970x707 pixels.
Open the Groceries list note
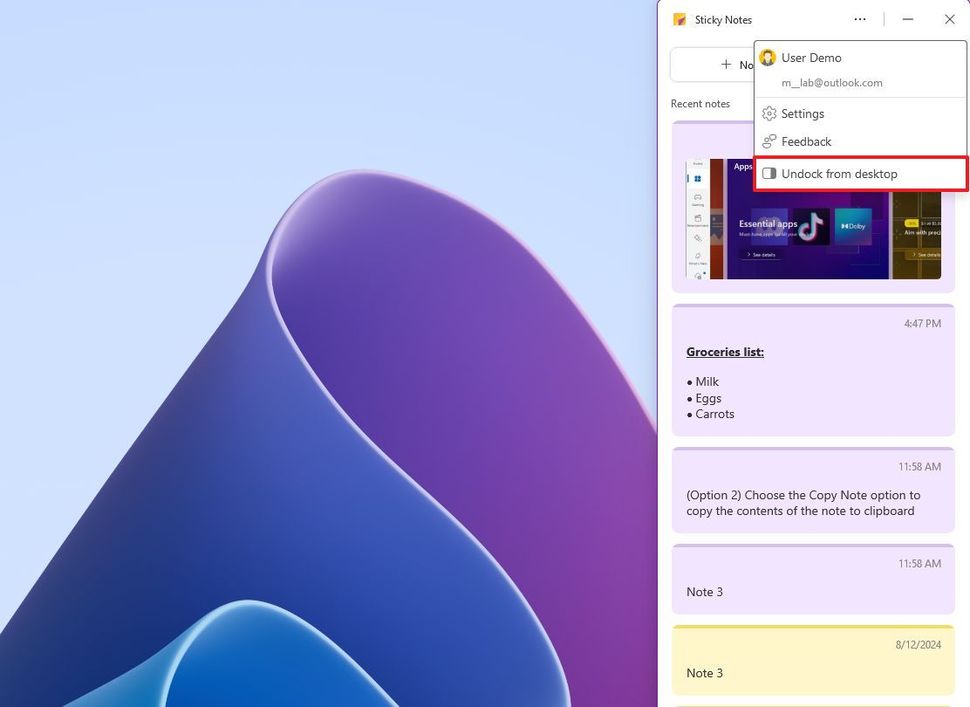pyautogui.click(x=812, y=370)
